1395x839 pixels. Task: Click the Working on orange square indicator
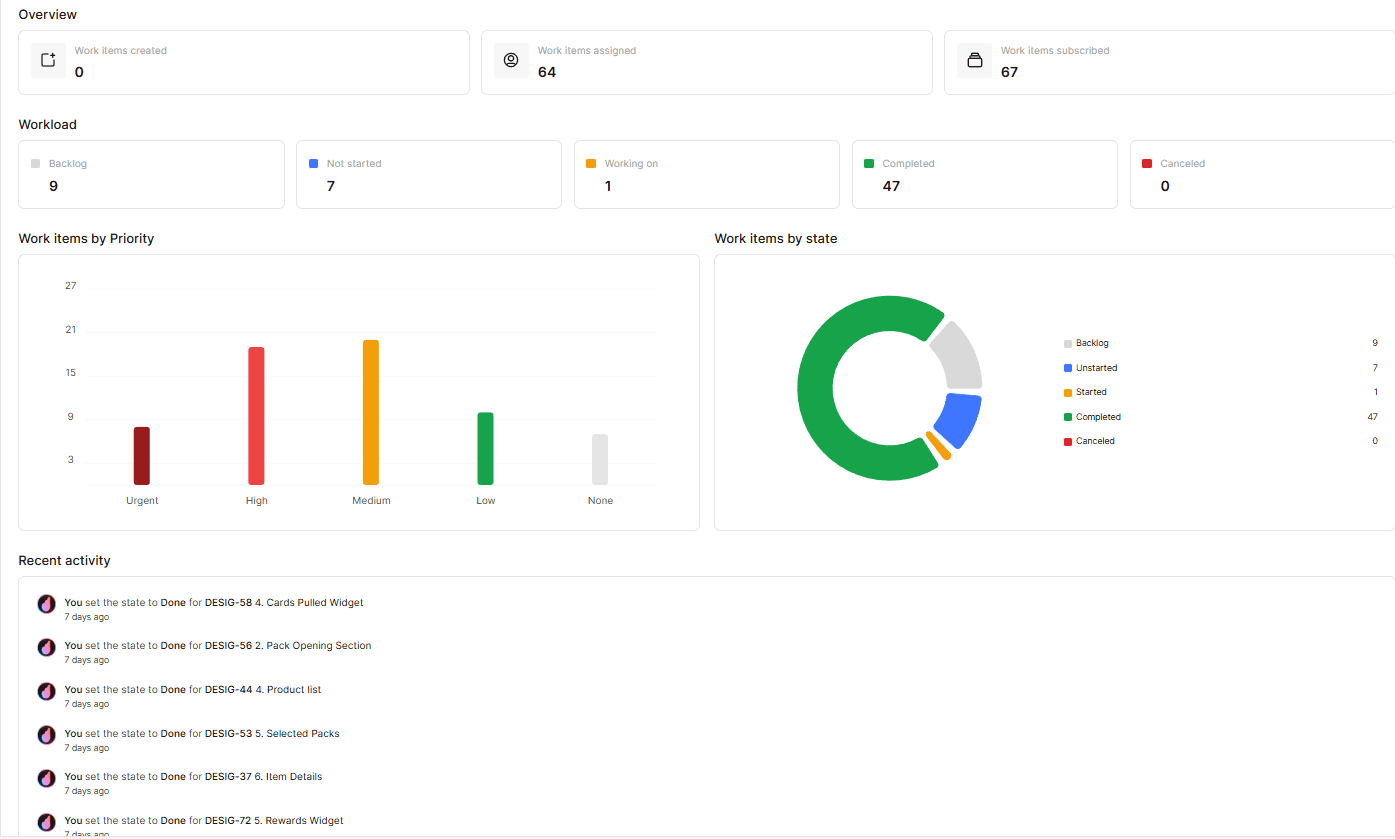(592, 162)
